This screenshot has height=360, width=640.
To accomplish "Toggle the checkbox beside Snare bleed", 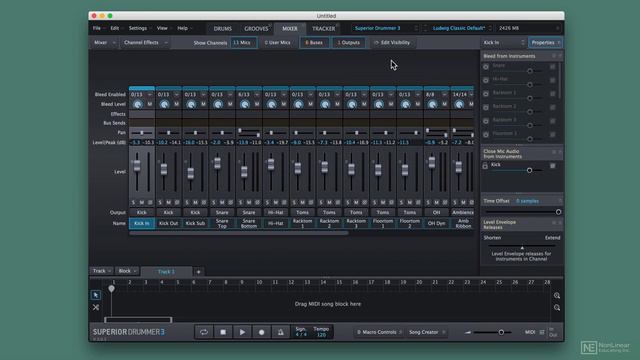I will (552, 67).
